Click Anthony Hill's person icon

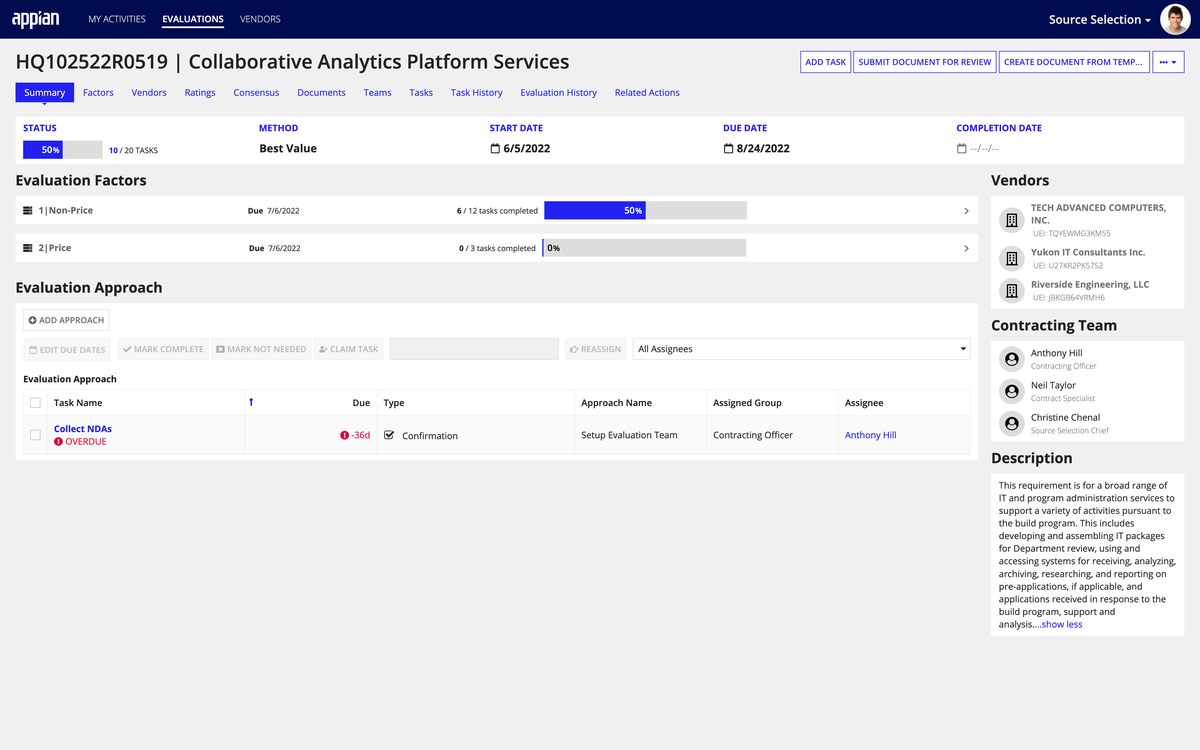[1011, 359]
